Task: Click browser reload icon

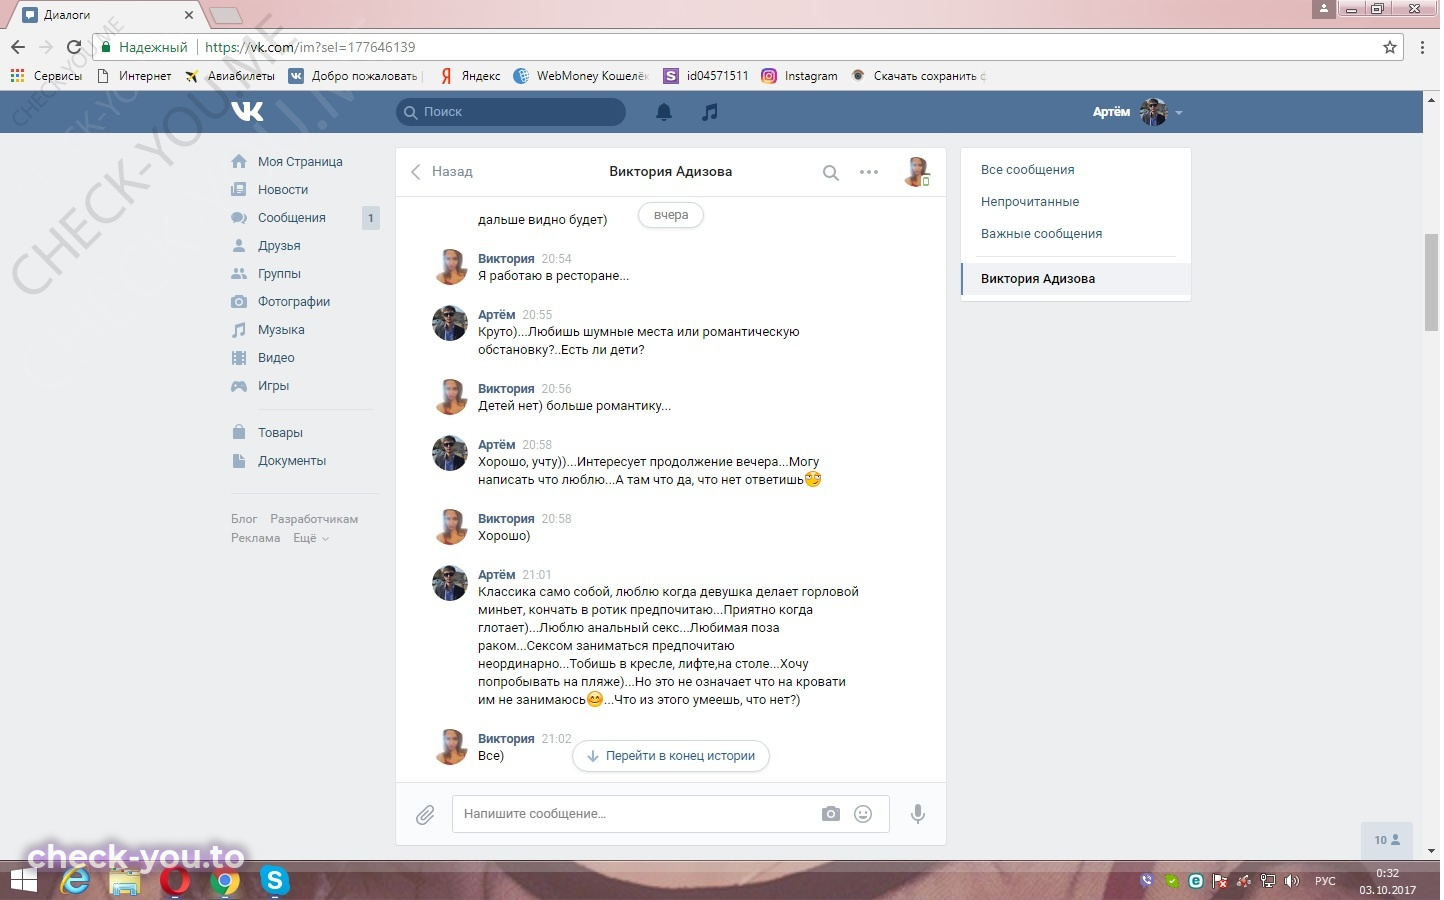Action: pos(74,47)
